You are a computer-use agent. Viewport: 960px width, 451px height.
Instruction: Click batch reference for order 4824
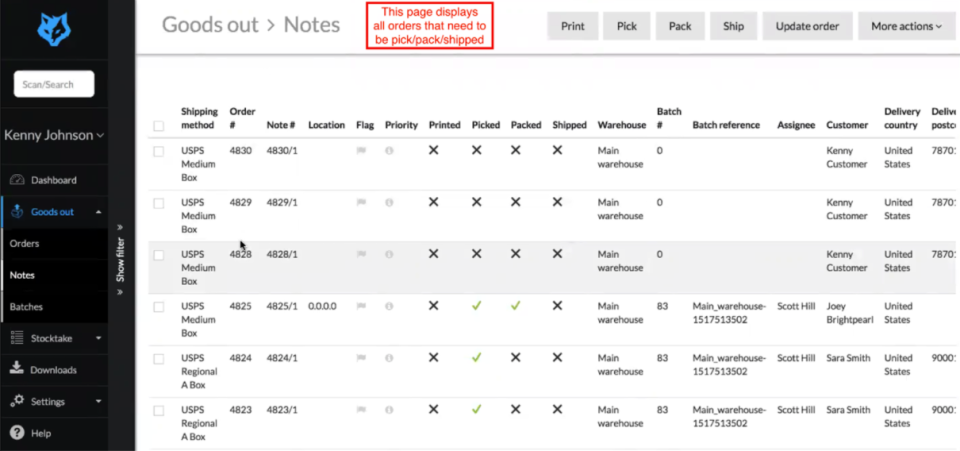(729, 365)
